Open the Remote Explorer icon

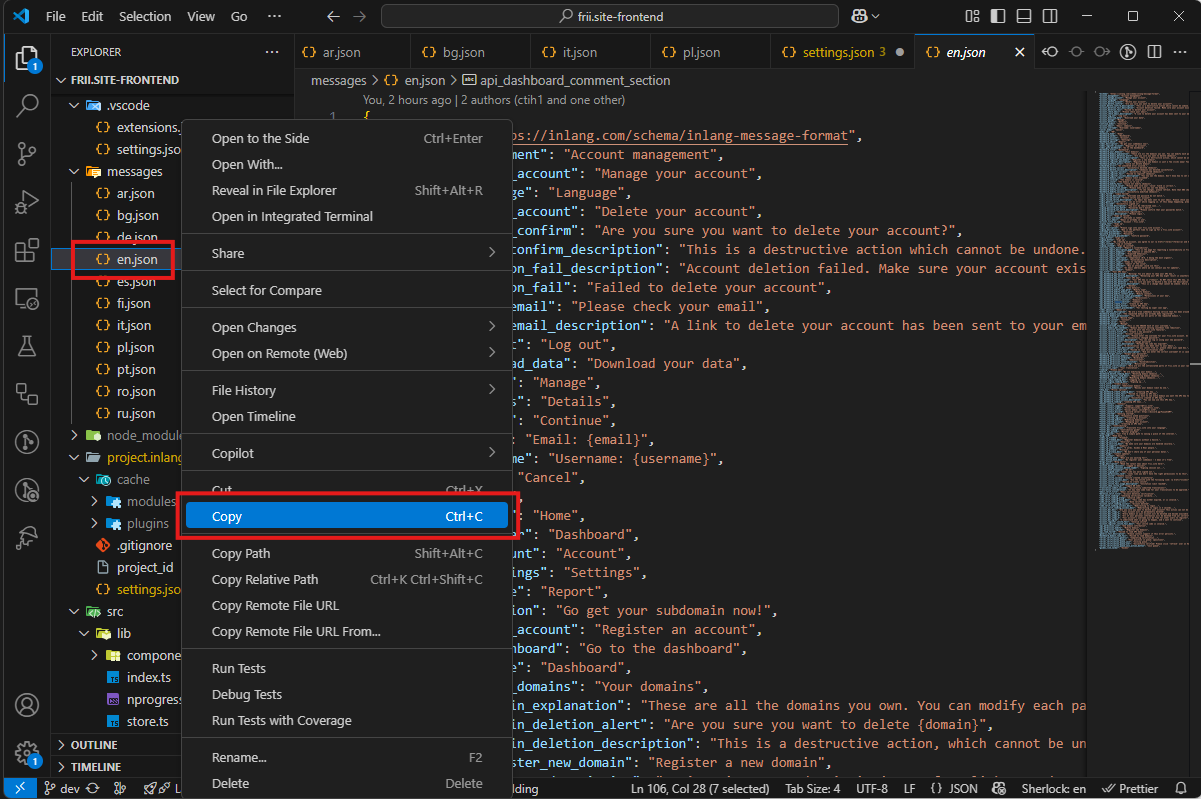[27, 298]
